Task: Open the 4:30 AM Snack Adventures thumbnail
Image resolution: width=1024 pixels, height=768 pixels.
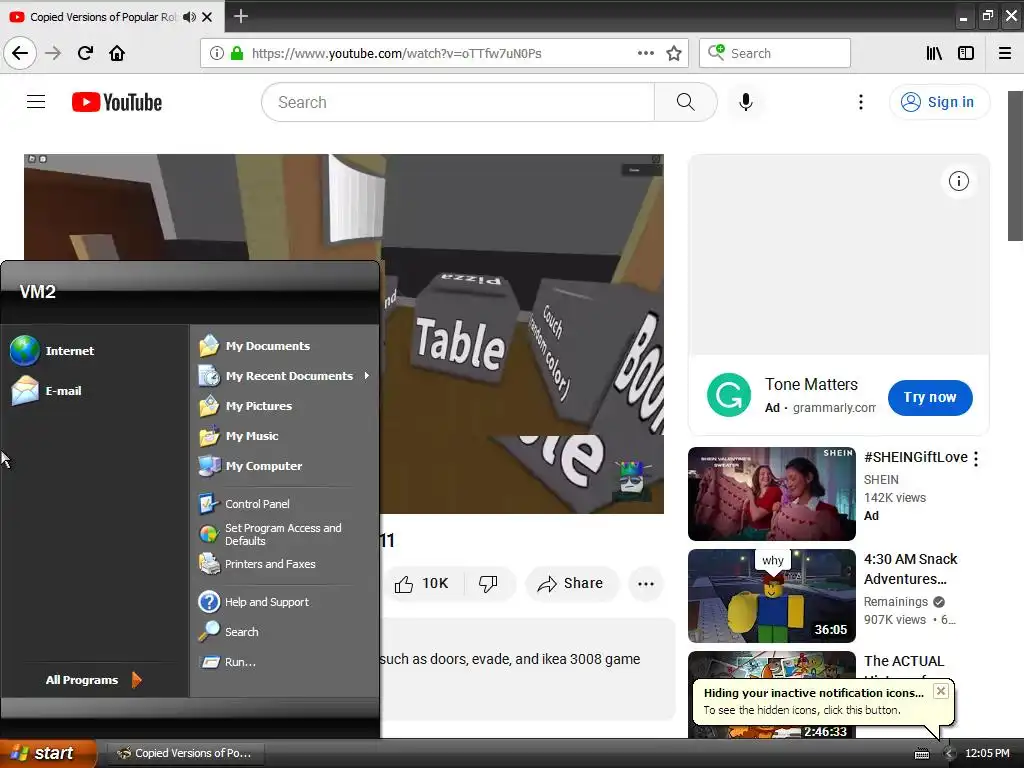Action: pos(772,596)
